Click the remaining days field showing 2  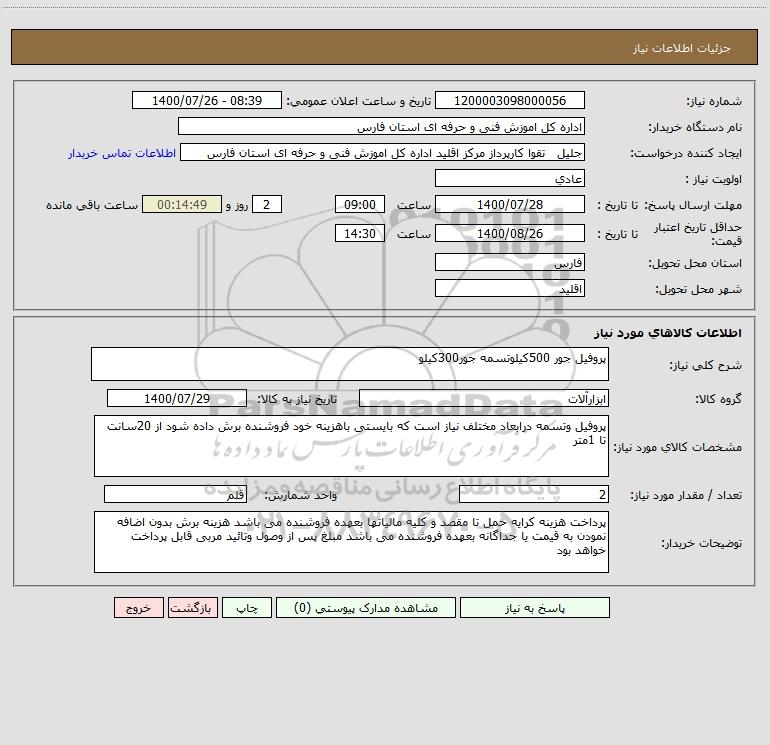(267, 204)
